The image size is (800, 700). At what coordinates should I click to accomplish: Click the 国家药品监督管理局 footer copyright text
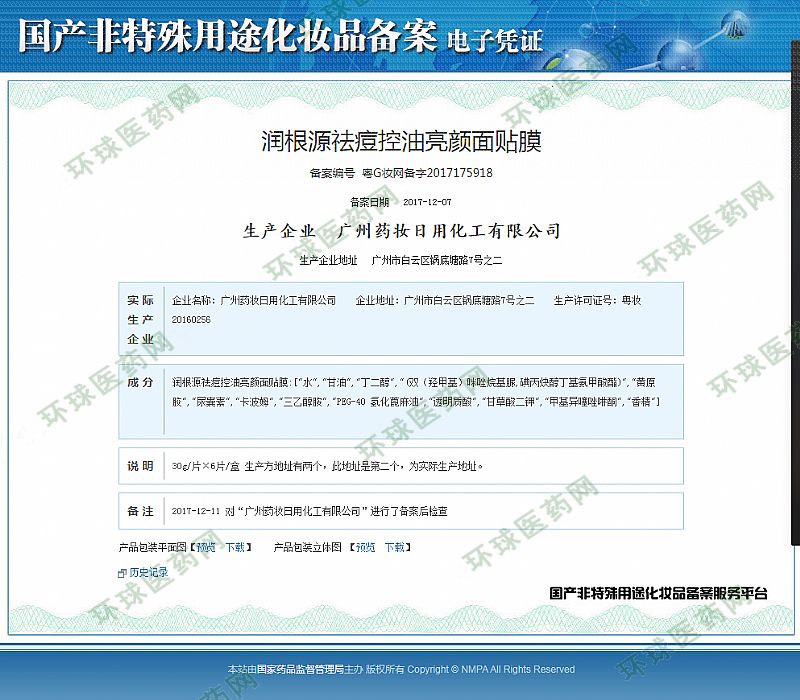(x=400, y=669)
